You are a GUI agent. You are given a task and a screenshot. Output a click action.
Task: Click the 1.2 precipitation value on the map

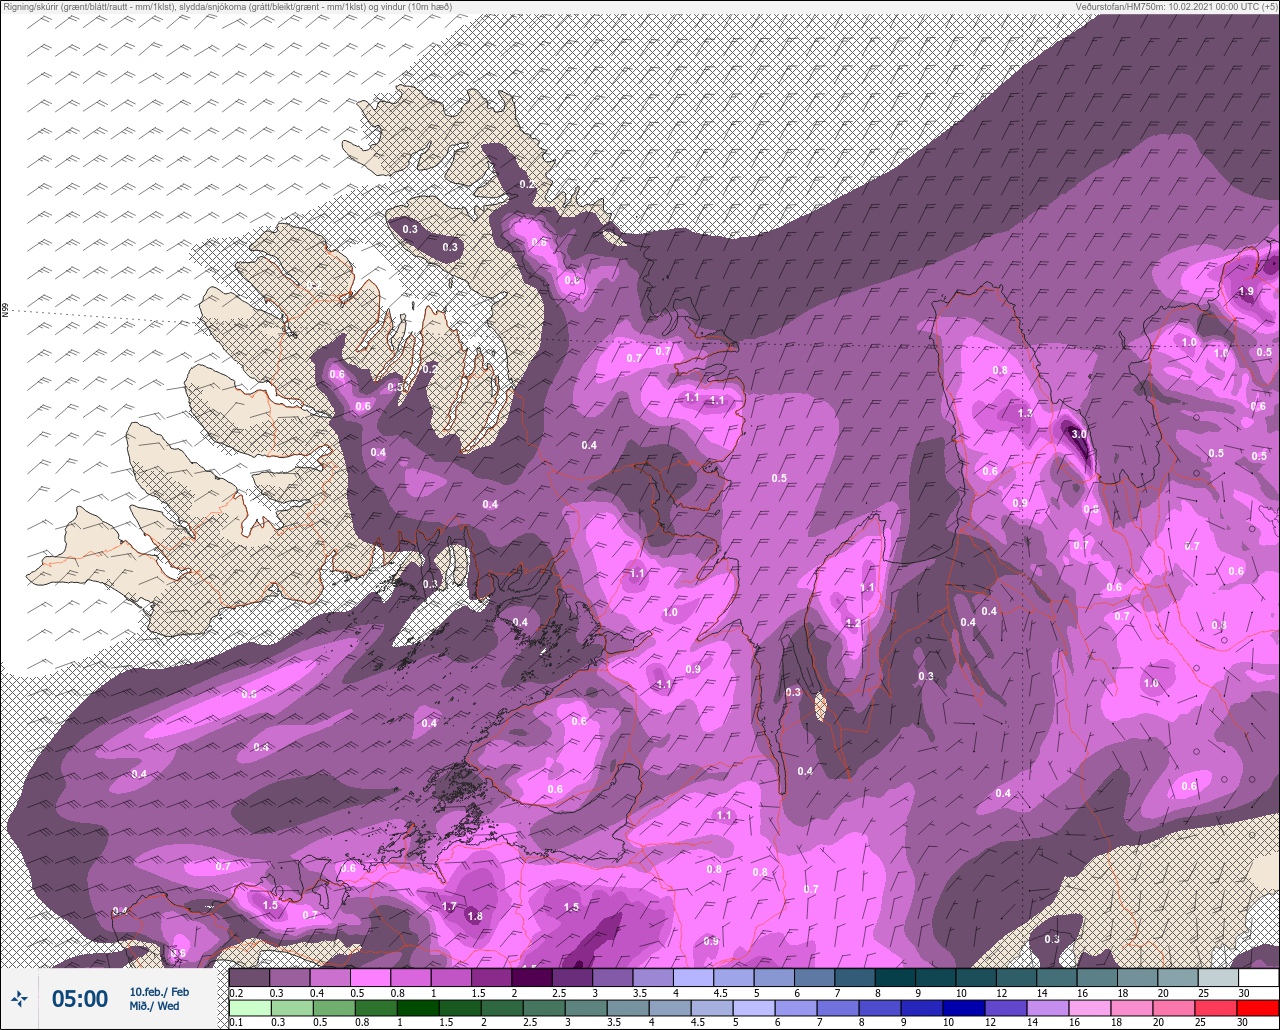pyautogui.click(x=853, y=623)
